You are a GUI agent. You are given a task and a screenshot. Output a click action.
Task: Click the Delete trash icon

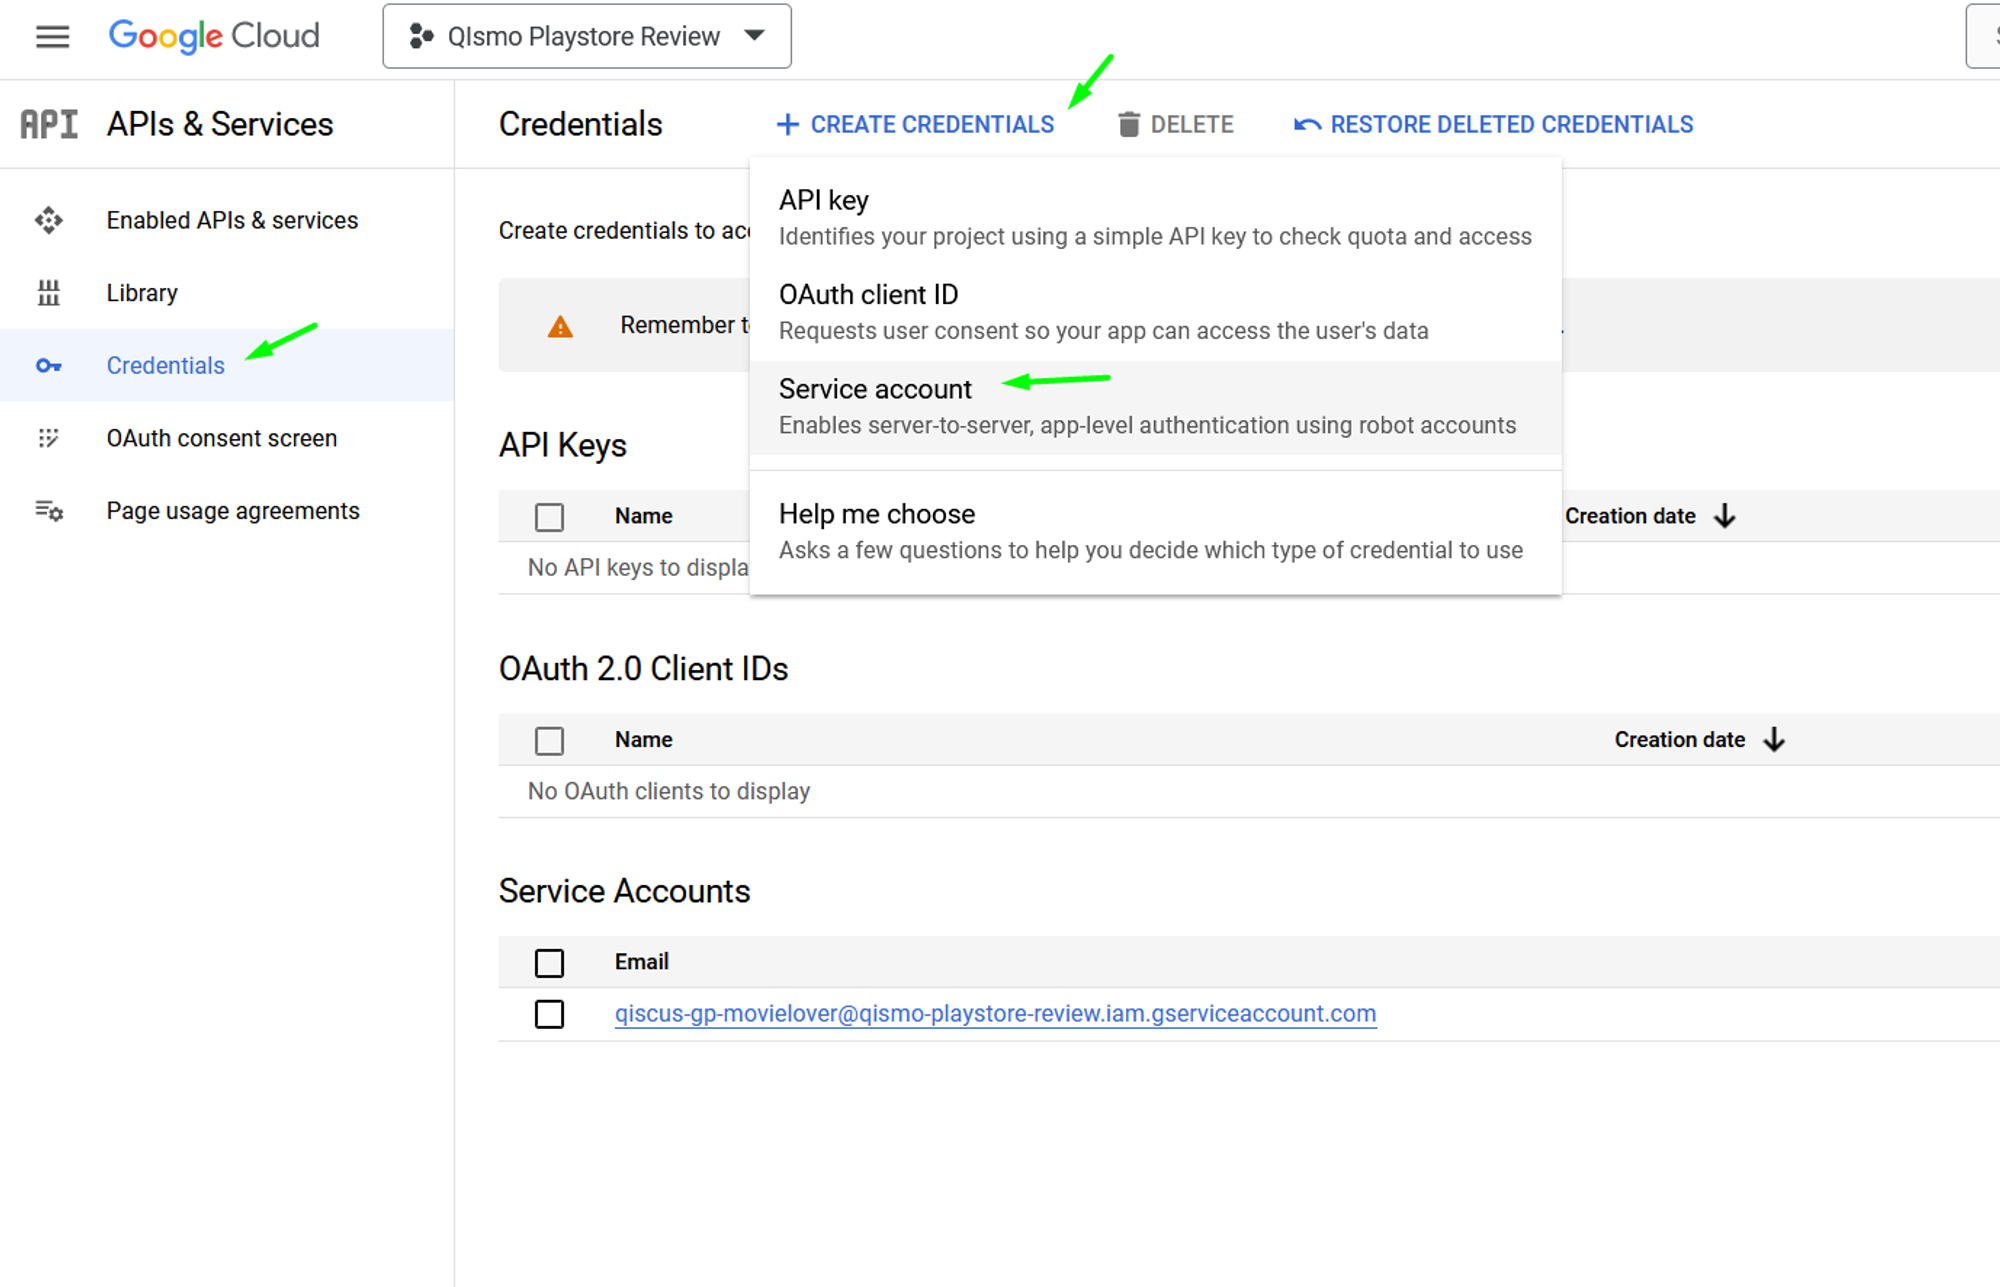[1129, 124]
